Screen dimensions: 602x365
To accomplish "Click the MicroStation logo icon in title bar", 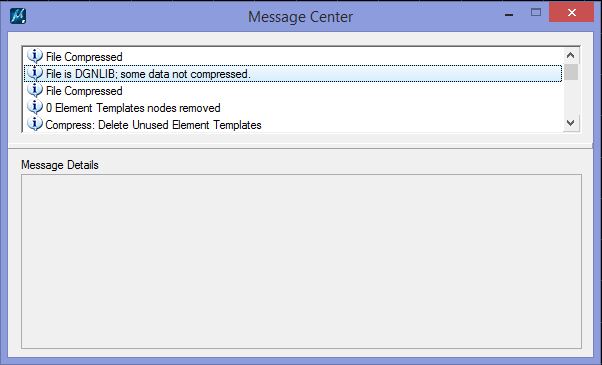I will tap(18, 17).
